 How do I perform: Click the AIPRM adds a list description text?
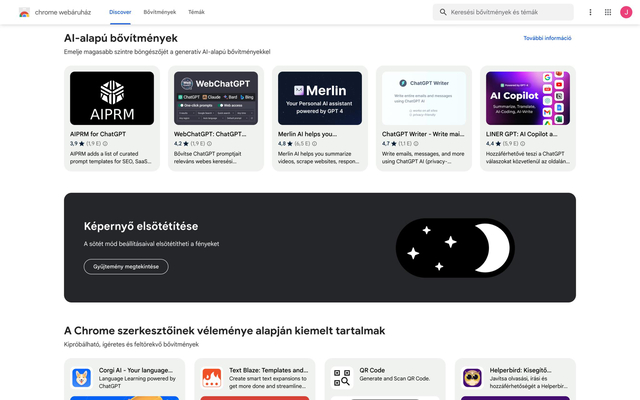(110, 158)
